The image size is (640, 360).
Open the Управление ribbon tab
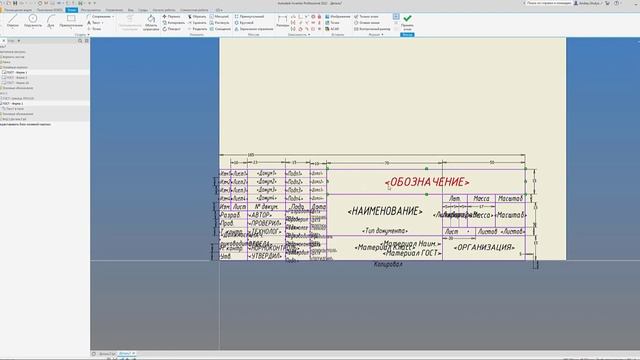[114, 10]
